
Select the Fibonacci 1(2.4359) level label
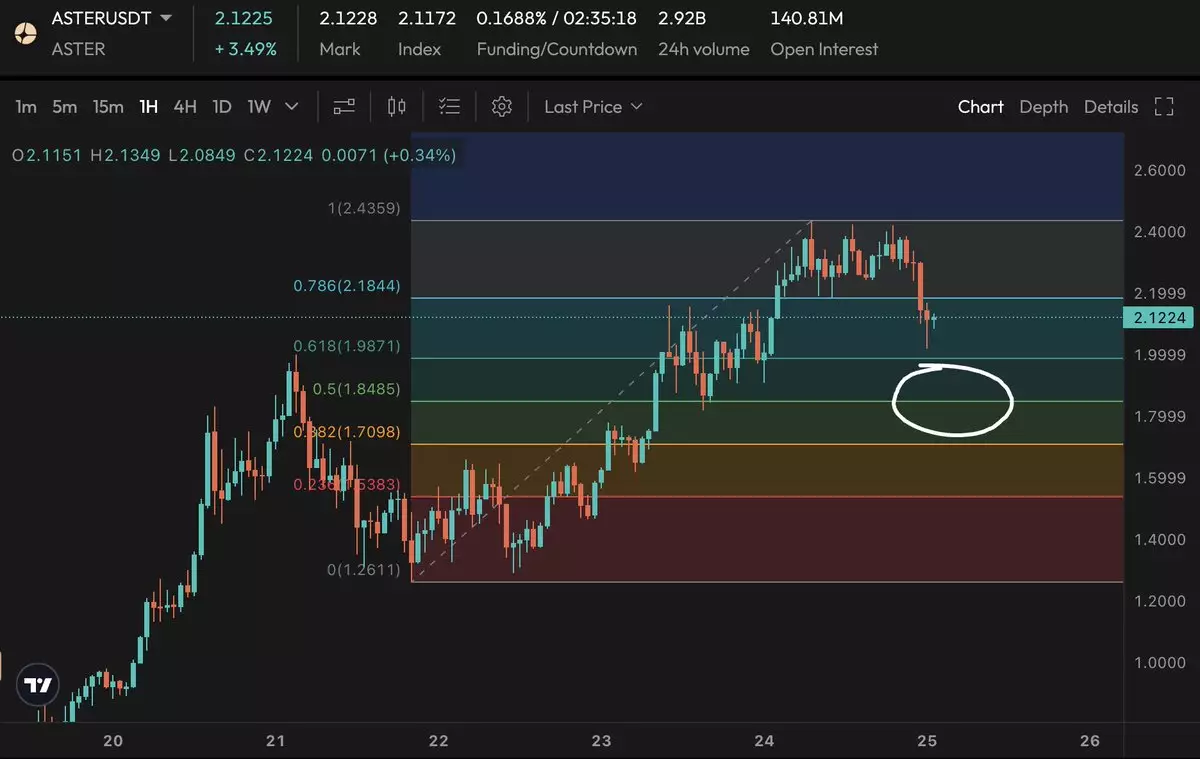(x=366, y=208)
